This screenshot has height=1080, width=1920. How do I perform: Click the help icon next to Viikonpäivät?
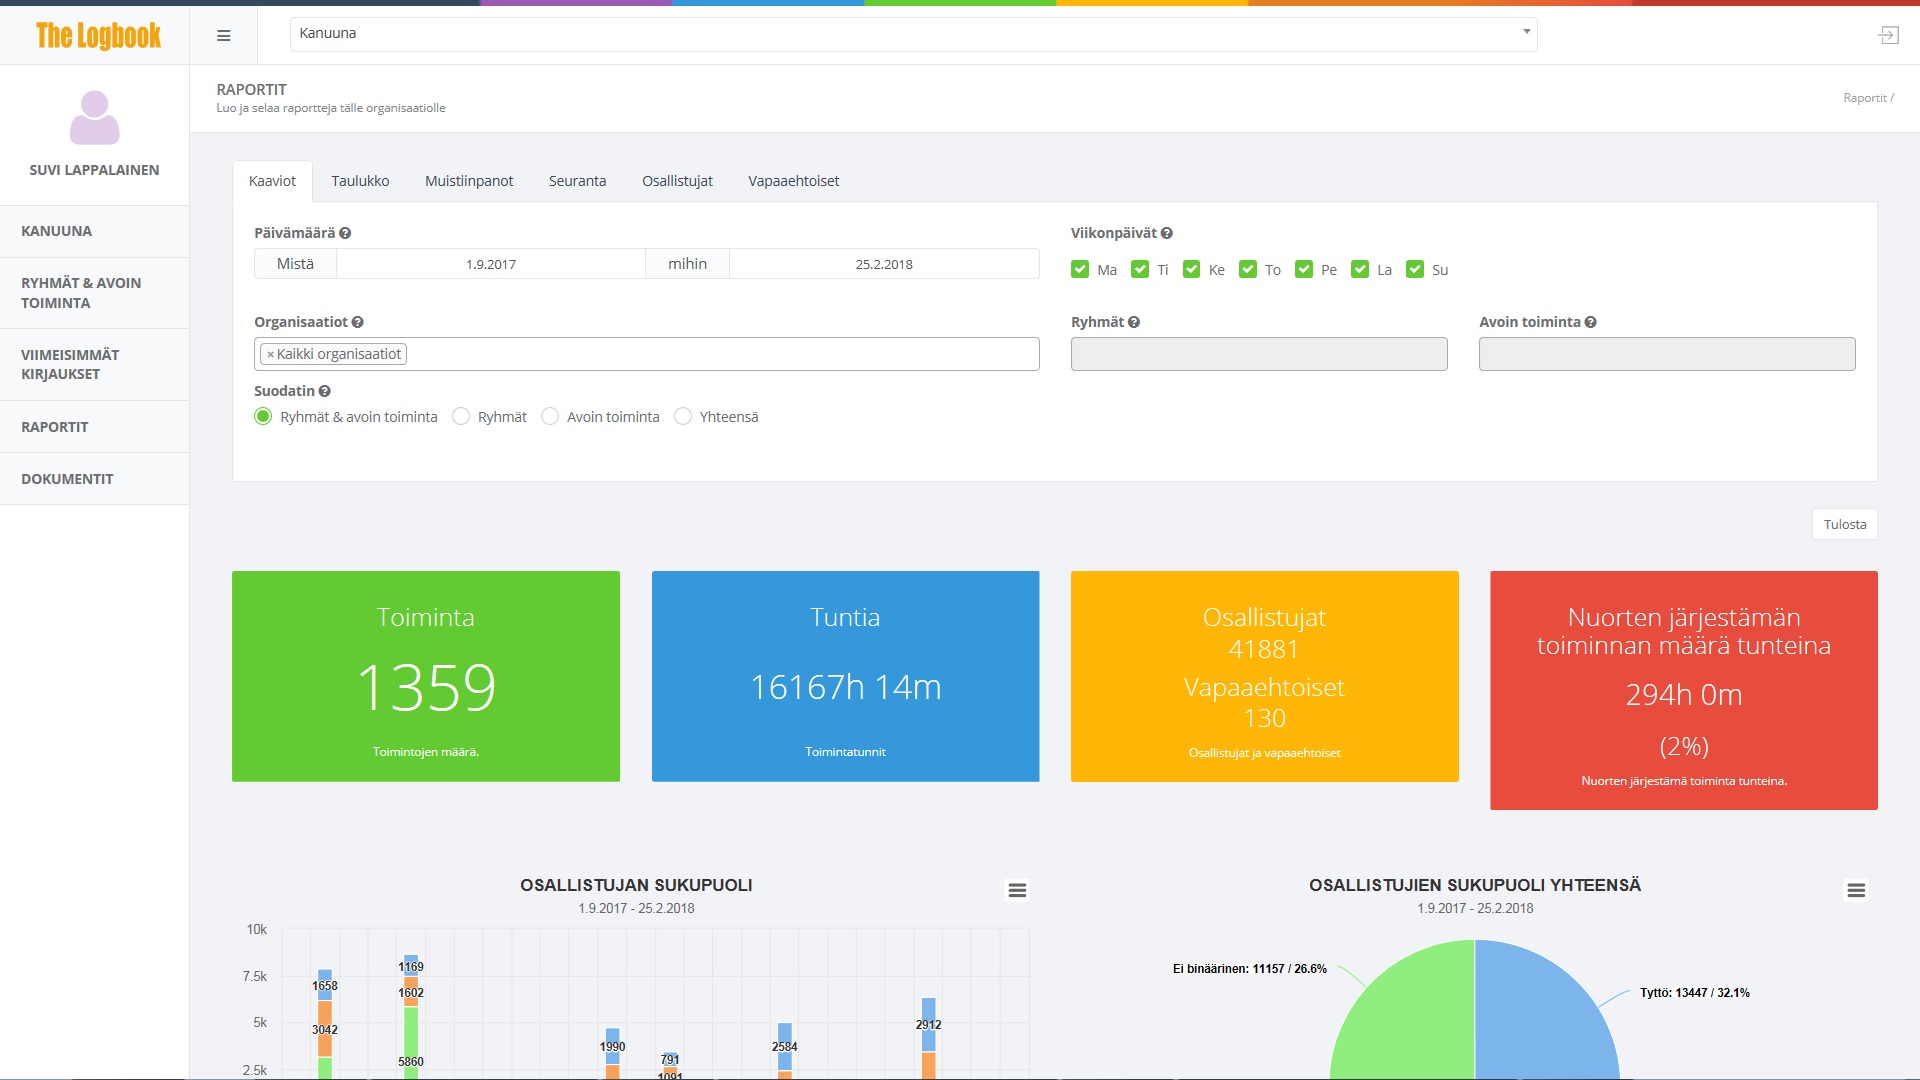click(1167, 233)
